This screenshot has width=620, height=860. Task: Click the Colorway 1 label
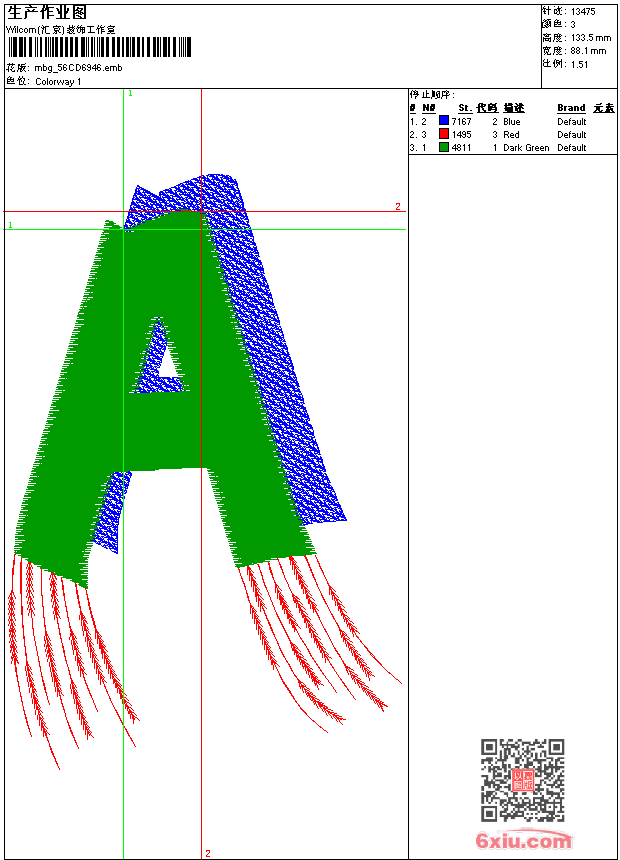(58, 81)
